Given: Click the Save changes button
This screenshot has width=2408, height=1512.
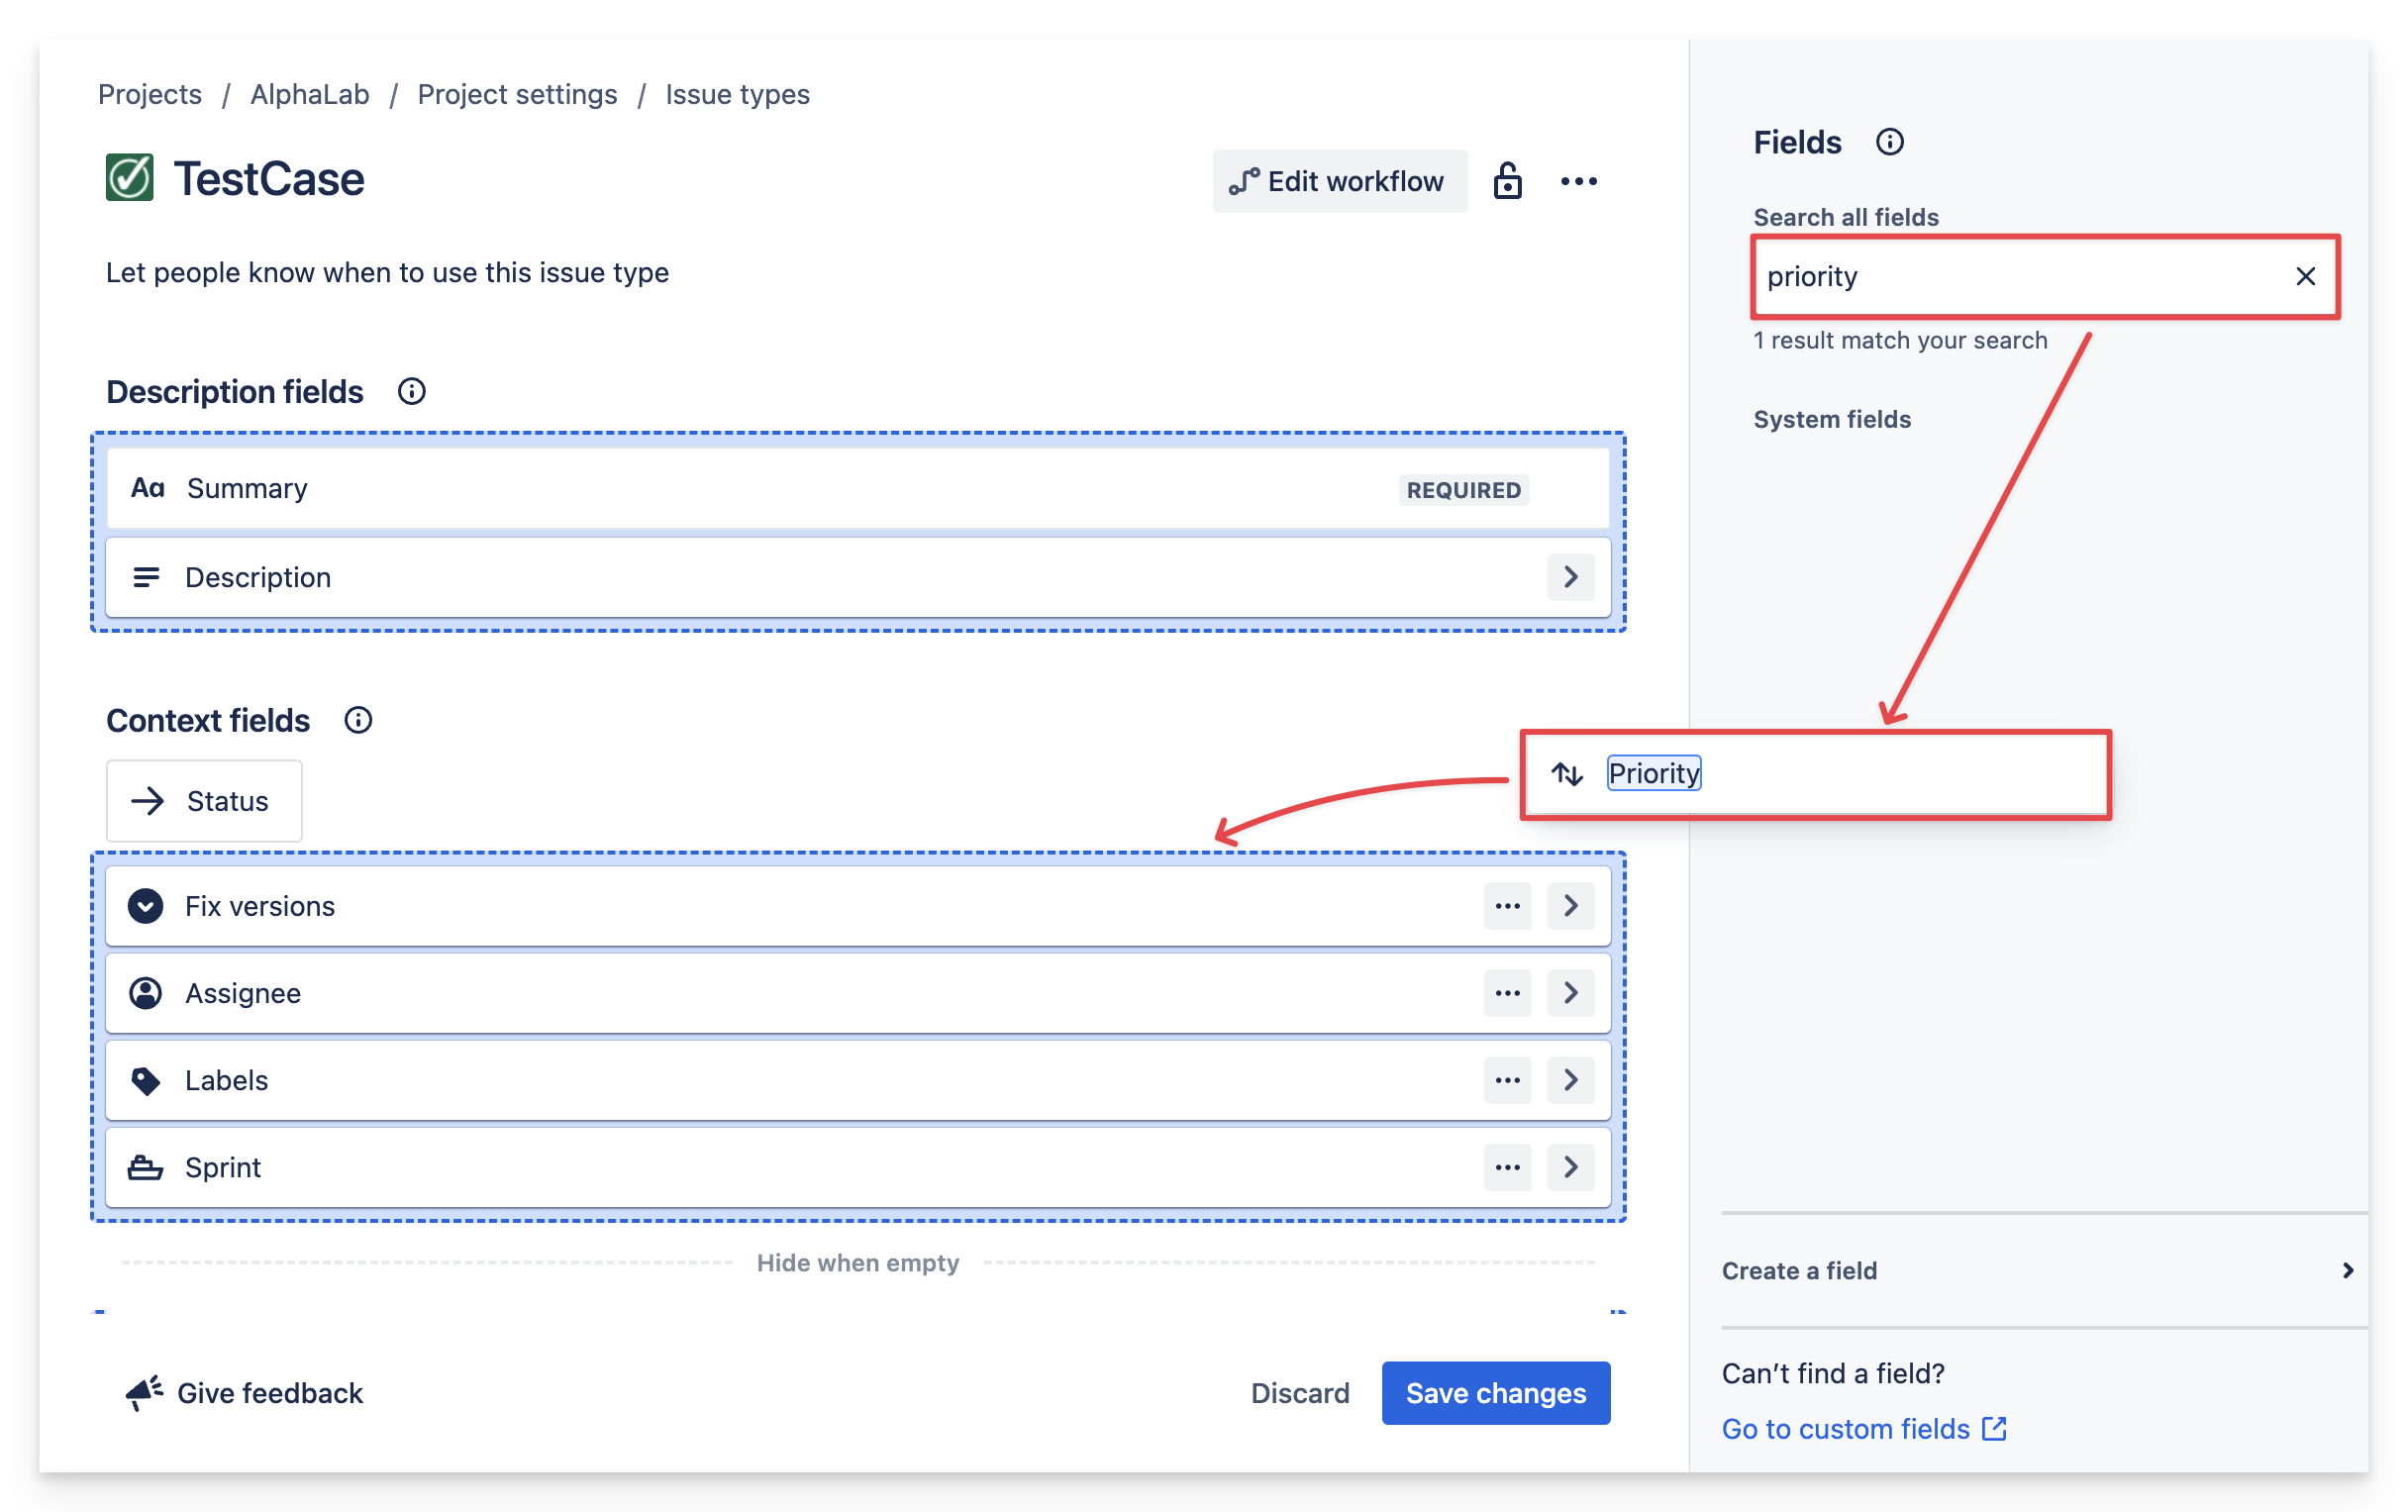Looking at the screenshot, I should click(1495, 1392).
